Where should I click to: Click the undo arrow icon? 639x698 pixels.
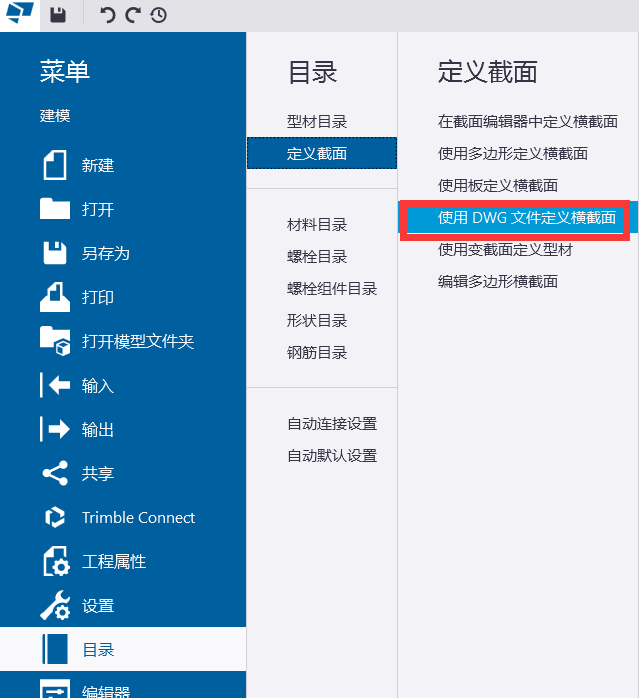click(107, 15)
